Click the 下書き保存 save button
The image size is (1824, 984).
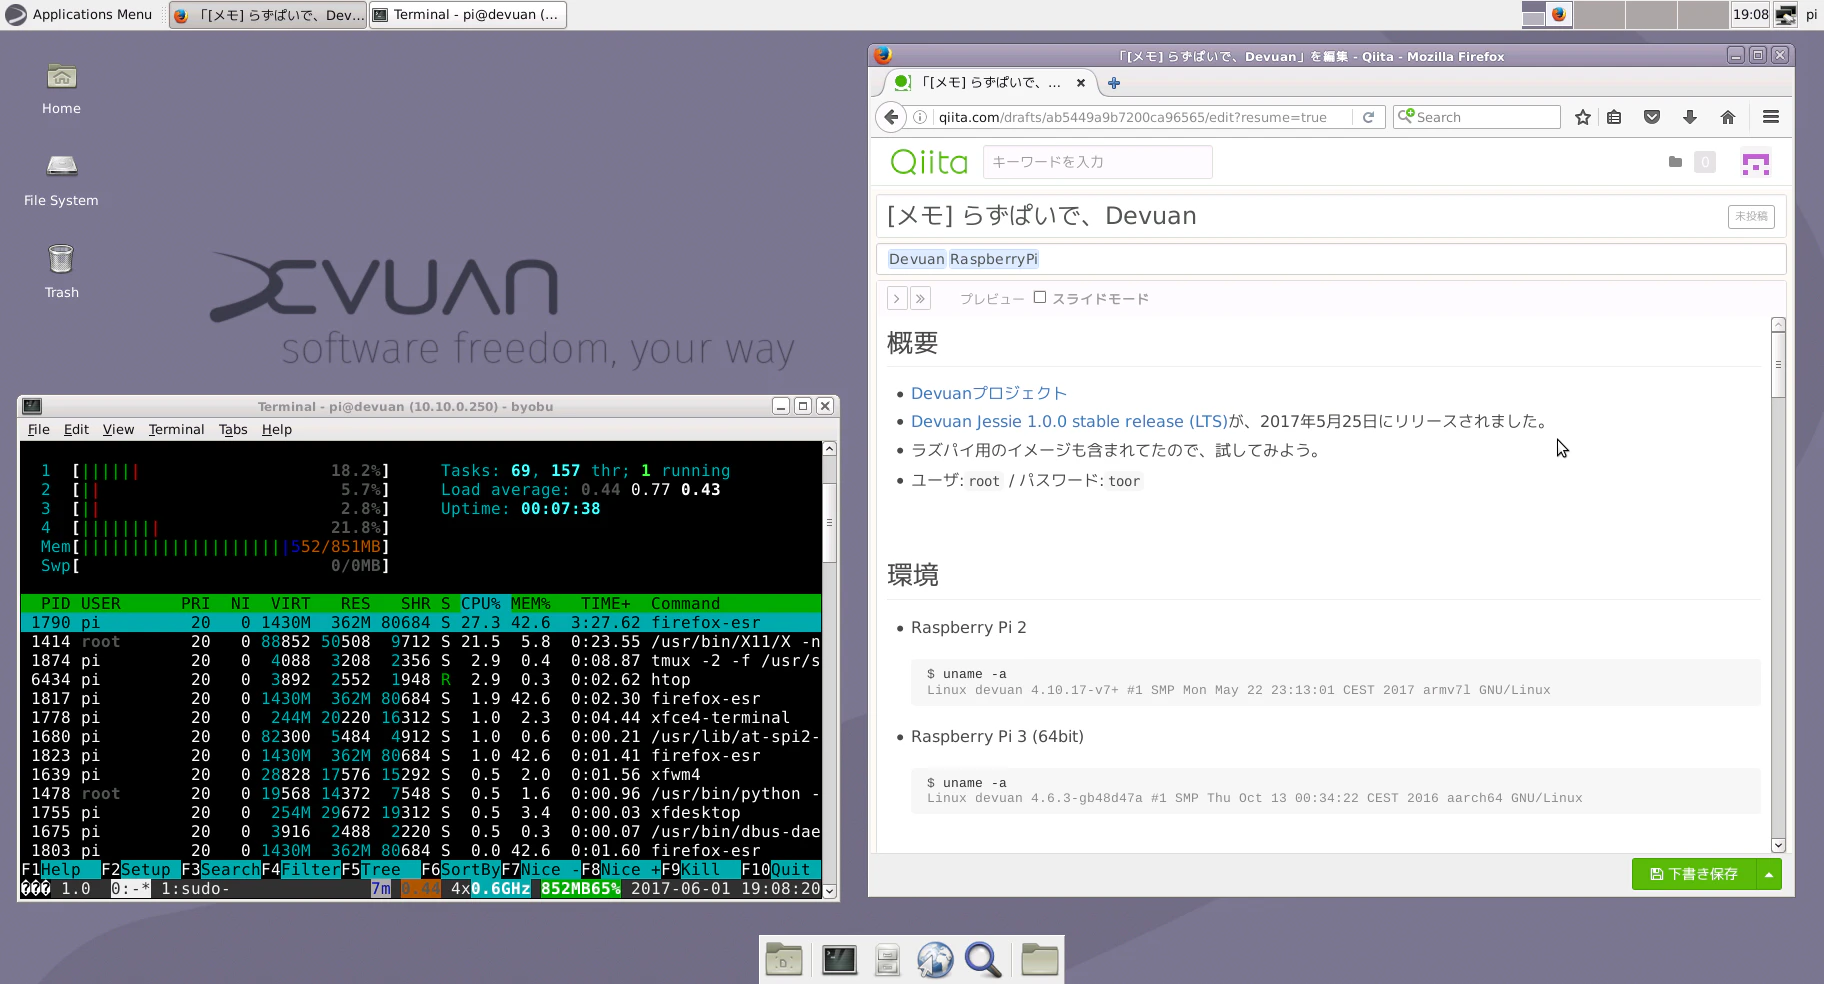pyautogui.click(x=1697, y=874)
